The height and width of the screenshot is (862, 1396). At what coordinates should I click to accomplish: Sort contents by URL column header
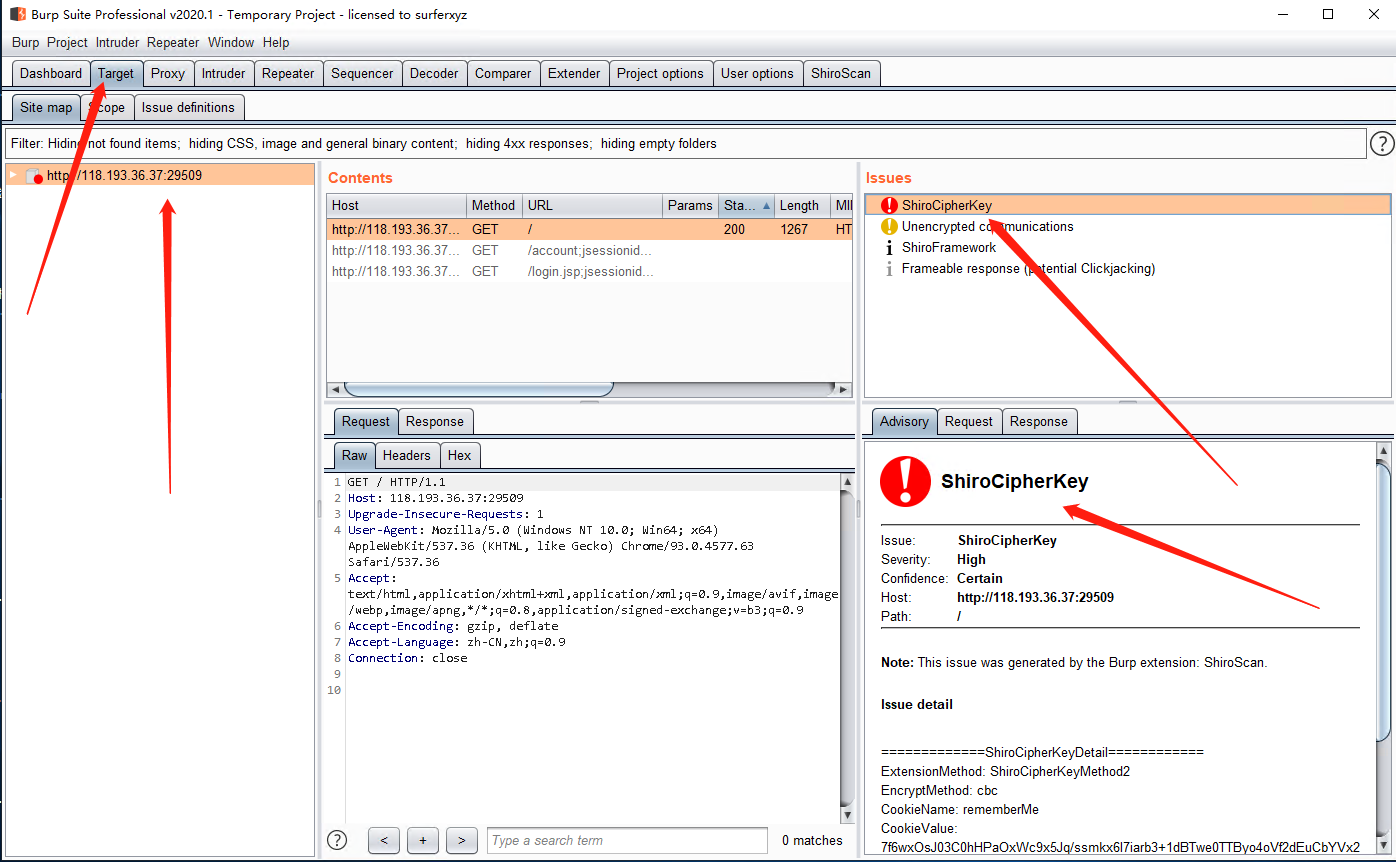pyautogui.click(x=592, y=205)
